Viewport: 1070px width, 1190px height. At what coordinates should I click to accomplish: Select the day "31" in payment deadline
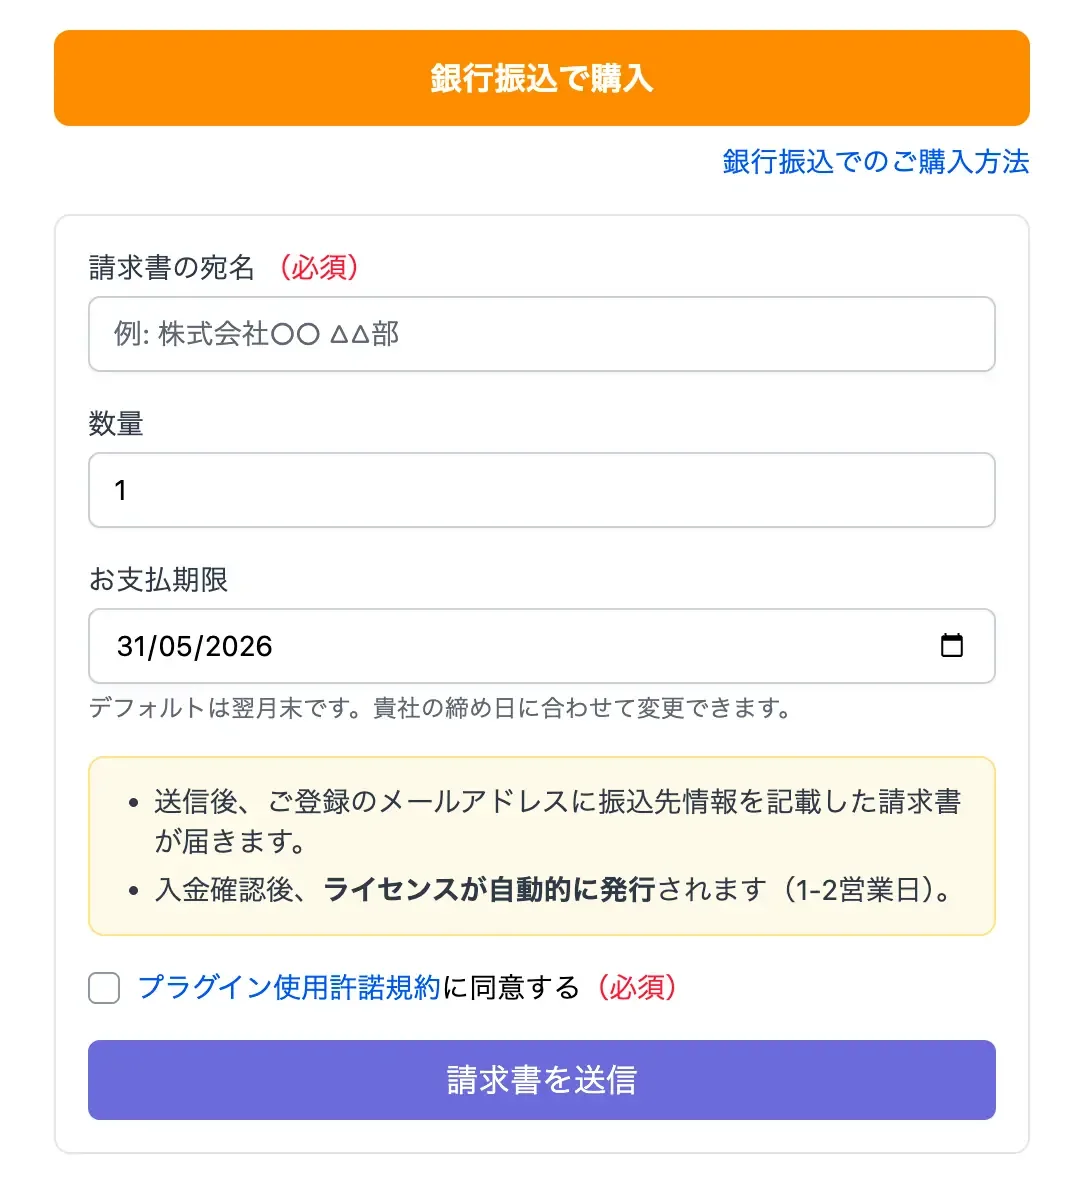pos(132,647)
